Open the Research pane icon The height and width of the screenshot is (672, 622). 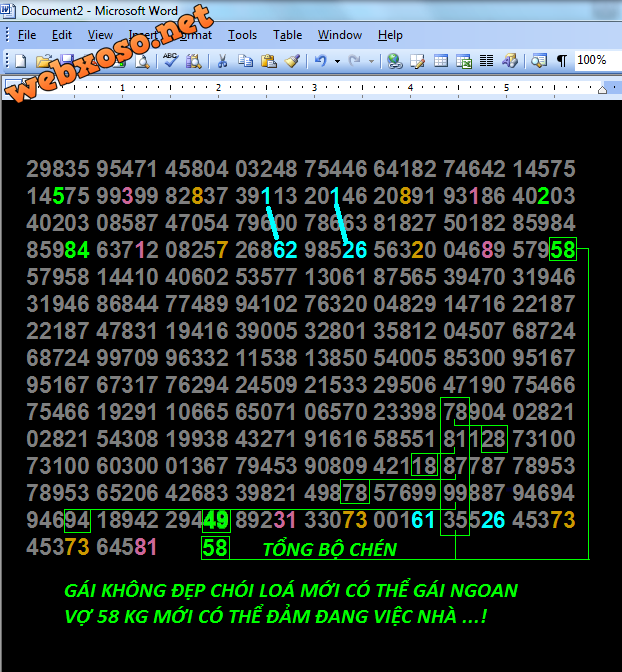click(x=192, y=61)
